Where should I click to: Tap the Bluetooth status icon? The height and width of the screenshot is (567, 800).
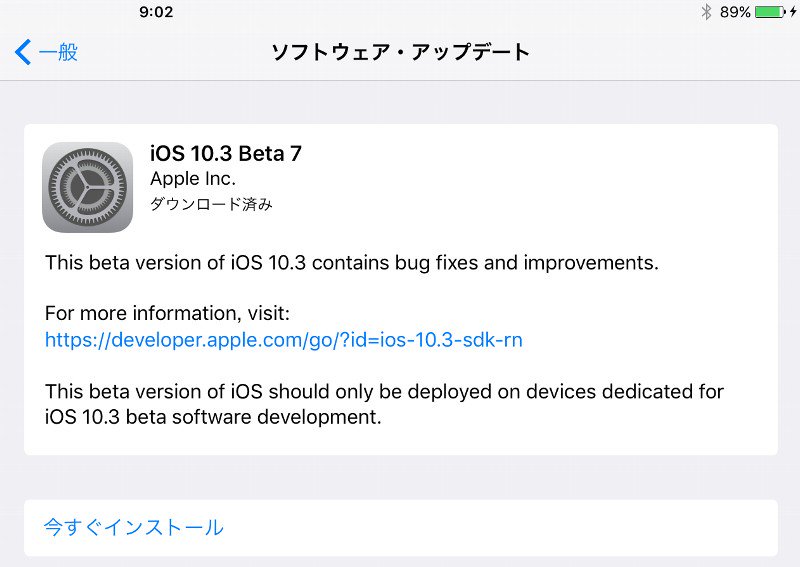point(706,11)
